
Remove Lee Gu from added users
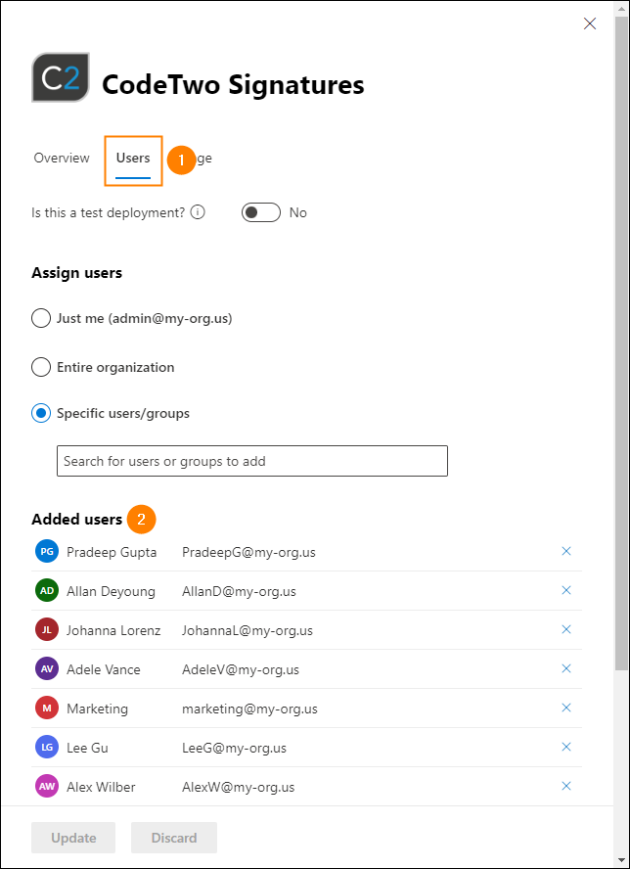tap(566, 747)
